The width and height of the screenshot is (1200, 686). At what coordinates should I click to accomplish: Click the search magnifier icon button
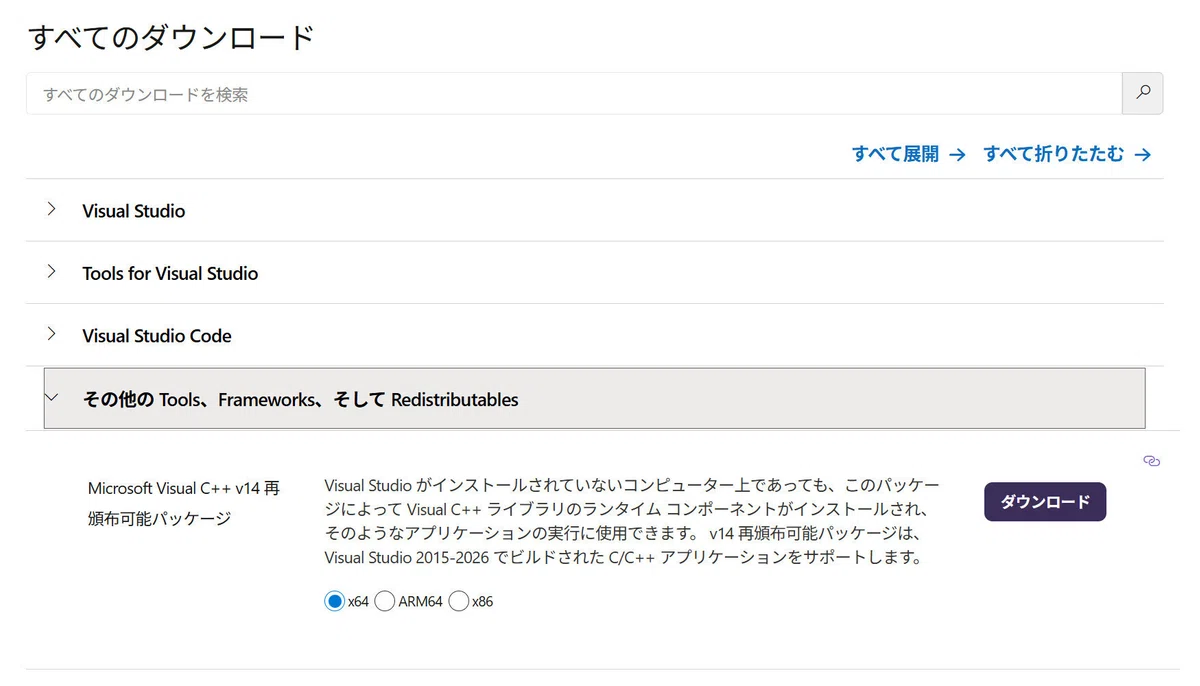(x=1143, y=93)
